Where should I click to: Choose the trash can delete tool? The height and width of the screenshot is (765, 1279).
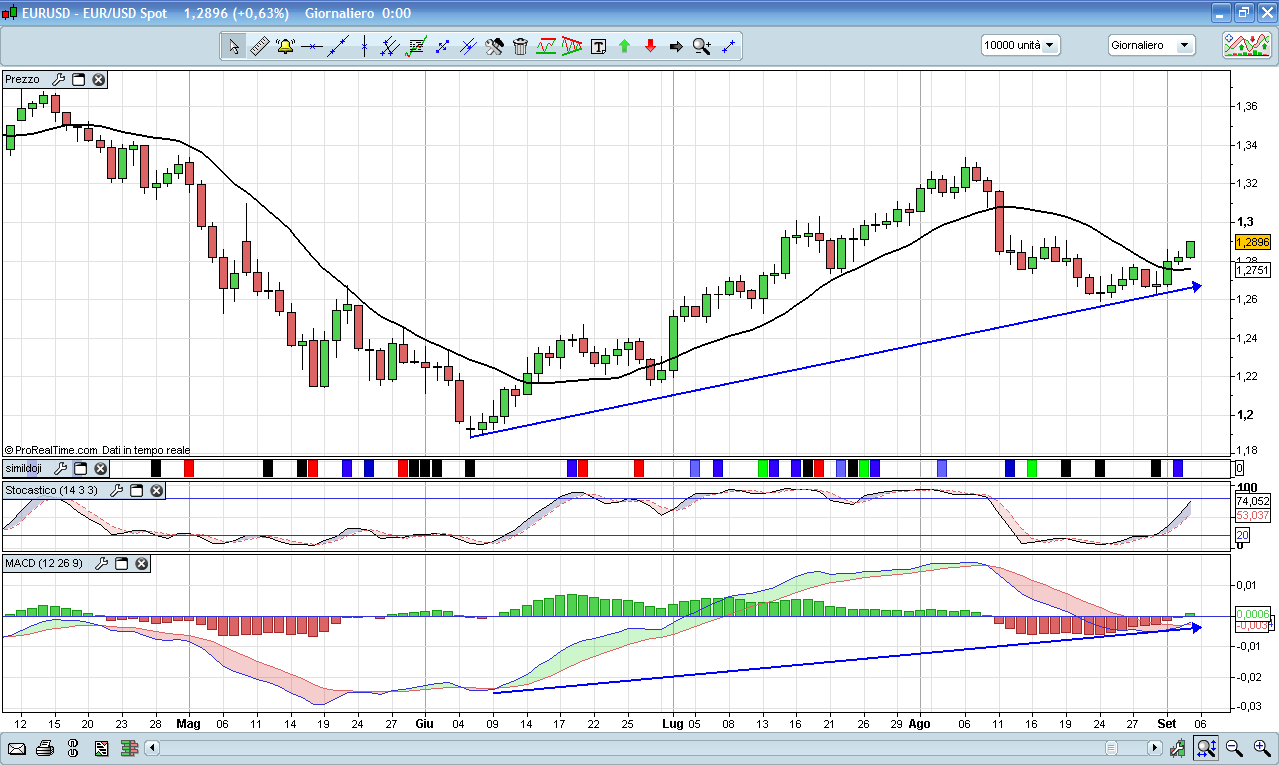click(x=520, y=46)
